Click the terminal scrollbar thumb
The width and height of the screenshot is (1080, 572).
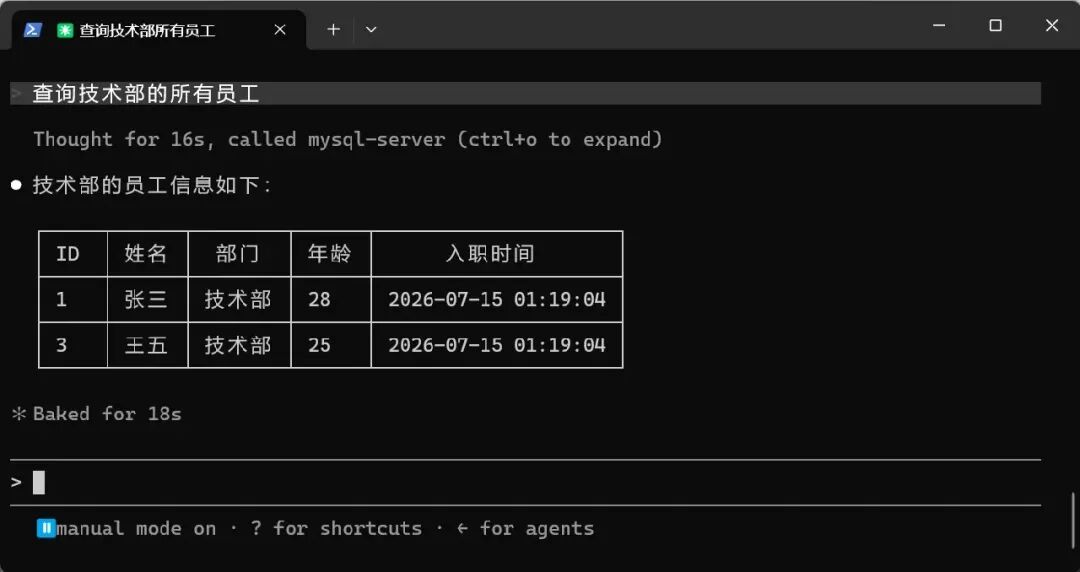pos(1072,520)
